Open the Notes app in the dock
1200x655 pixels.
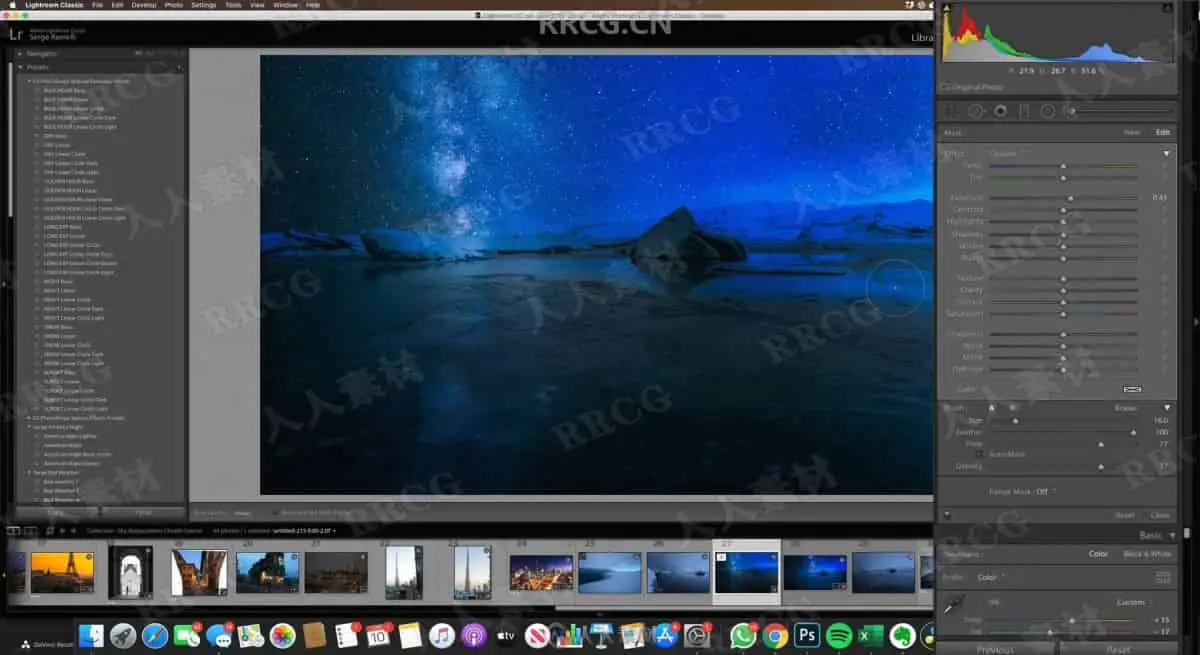[410, 635]
